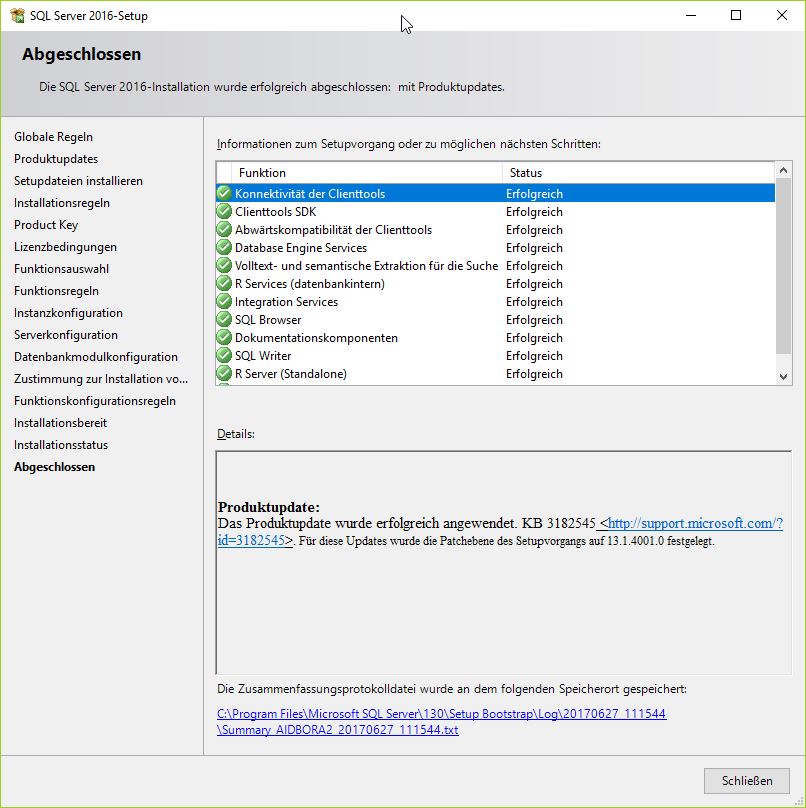Select the Volltext- und semantische Extraktion row
This screenshot has width=806, height=808.
click(x=495, y=265)
